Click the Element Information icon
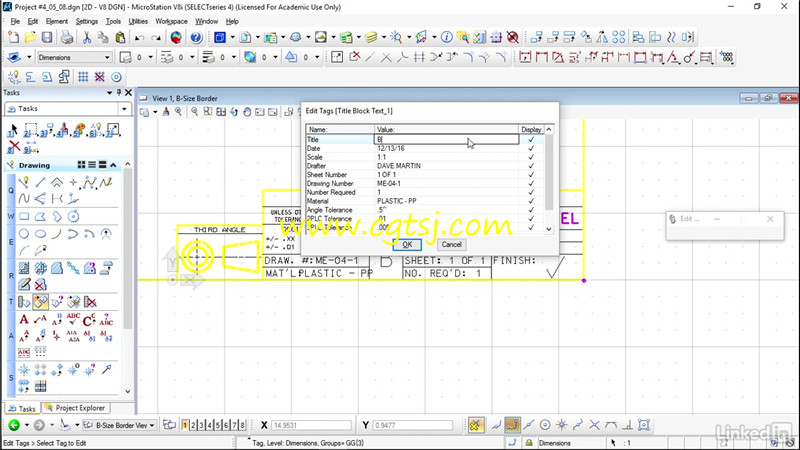This screenshot has height=450, width=800. point(446,37)
